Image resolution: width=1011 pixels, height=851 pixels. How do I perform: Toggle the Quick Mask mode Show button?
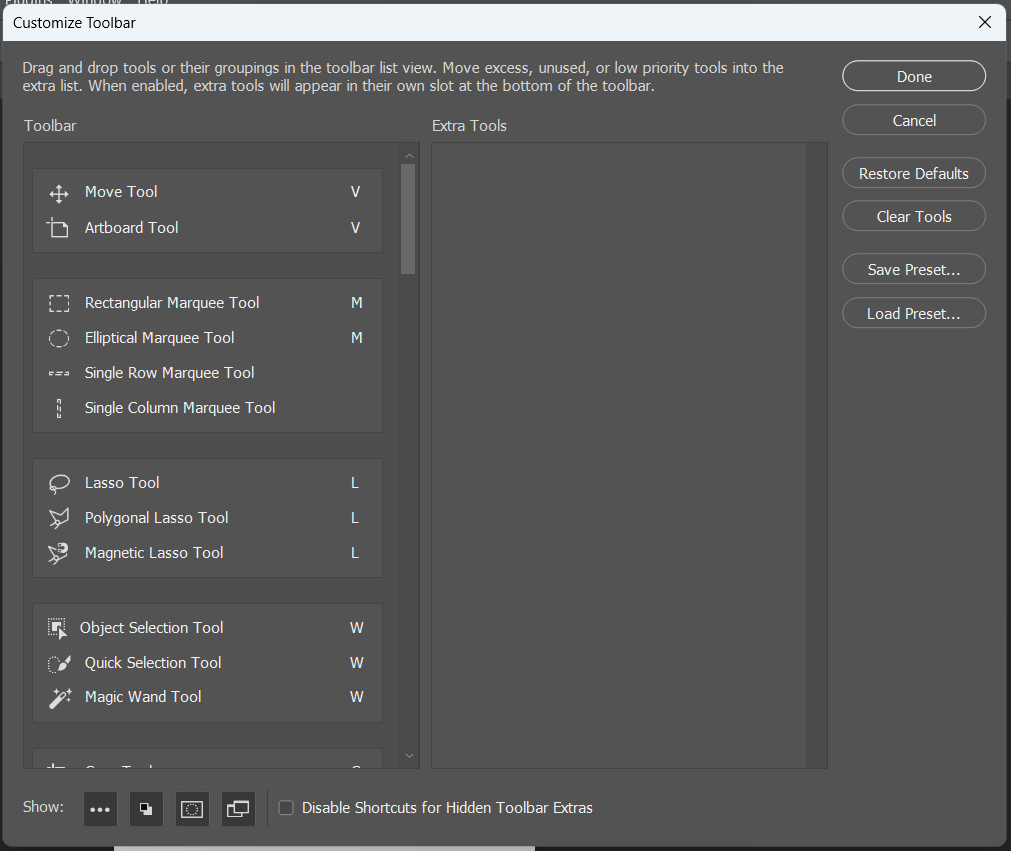coord(192,809)
